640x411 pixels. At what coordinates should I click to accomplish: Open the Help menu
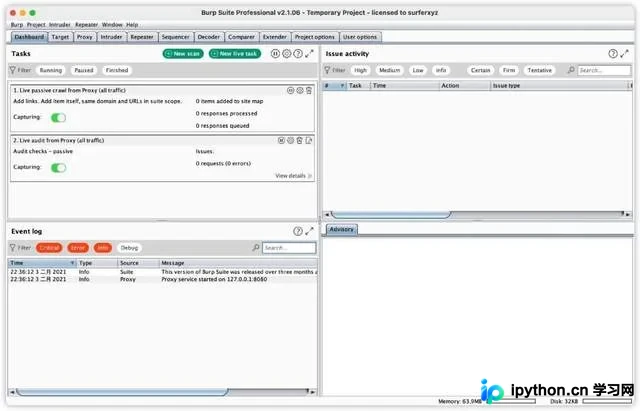[x=132, y=24]
